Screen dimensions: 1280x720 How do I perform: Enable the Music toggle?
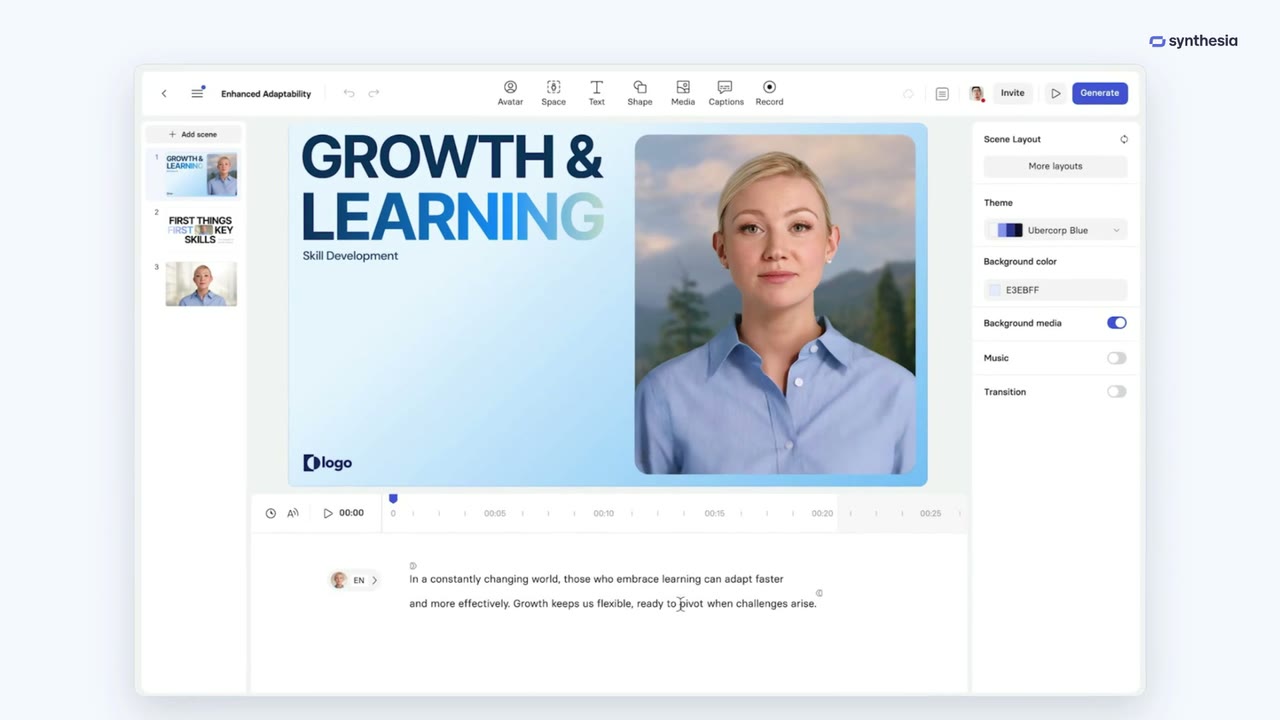tap(1116, 358)
